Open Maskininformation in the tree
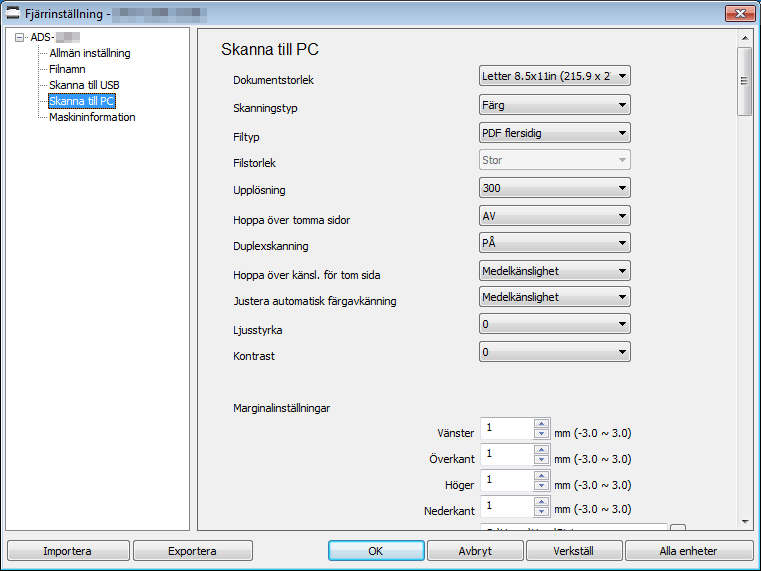 point(92,117)
